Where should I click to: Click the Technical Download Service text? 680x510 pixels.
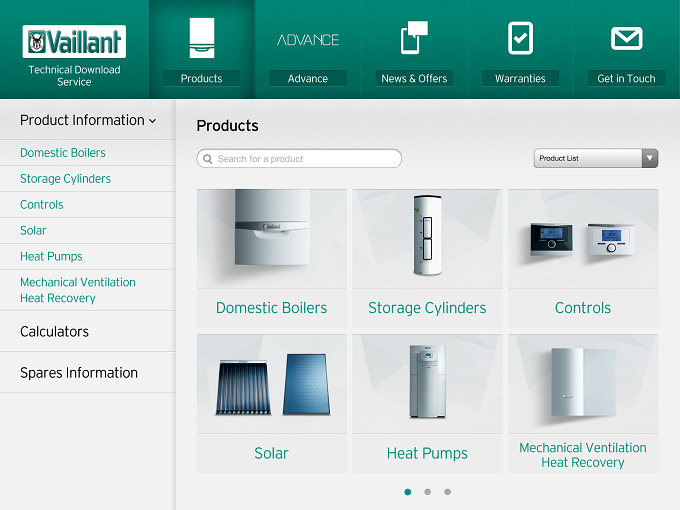coord(74,76)
